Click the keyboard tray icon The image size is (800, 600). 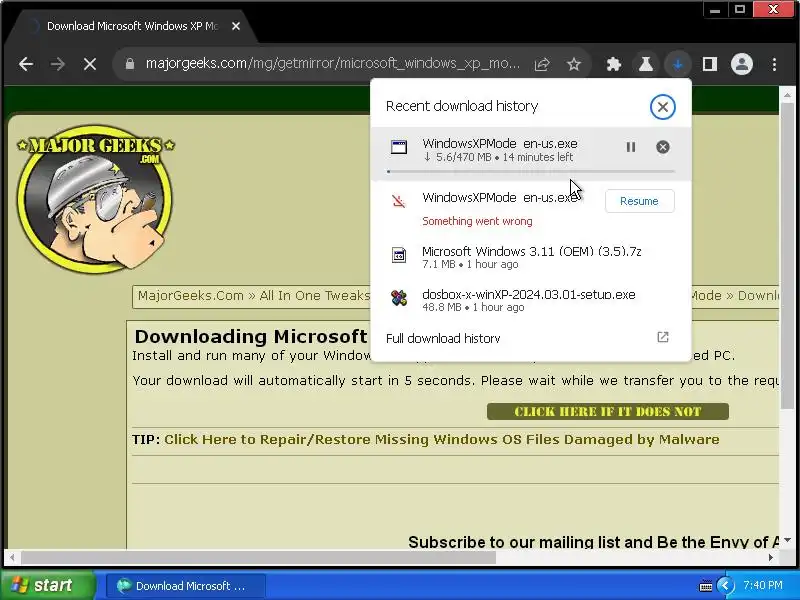[706, 586]
